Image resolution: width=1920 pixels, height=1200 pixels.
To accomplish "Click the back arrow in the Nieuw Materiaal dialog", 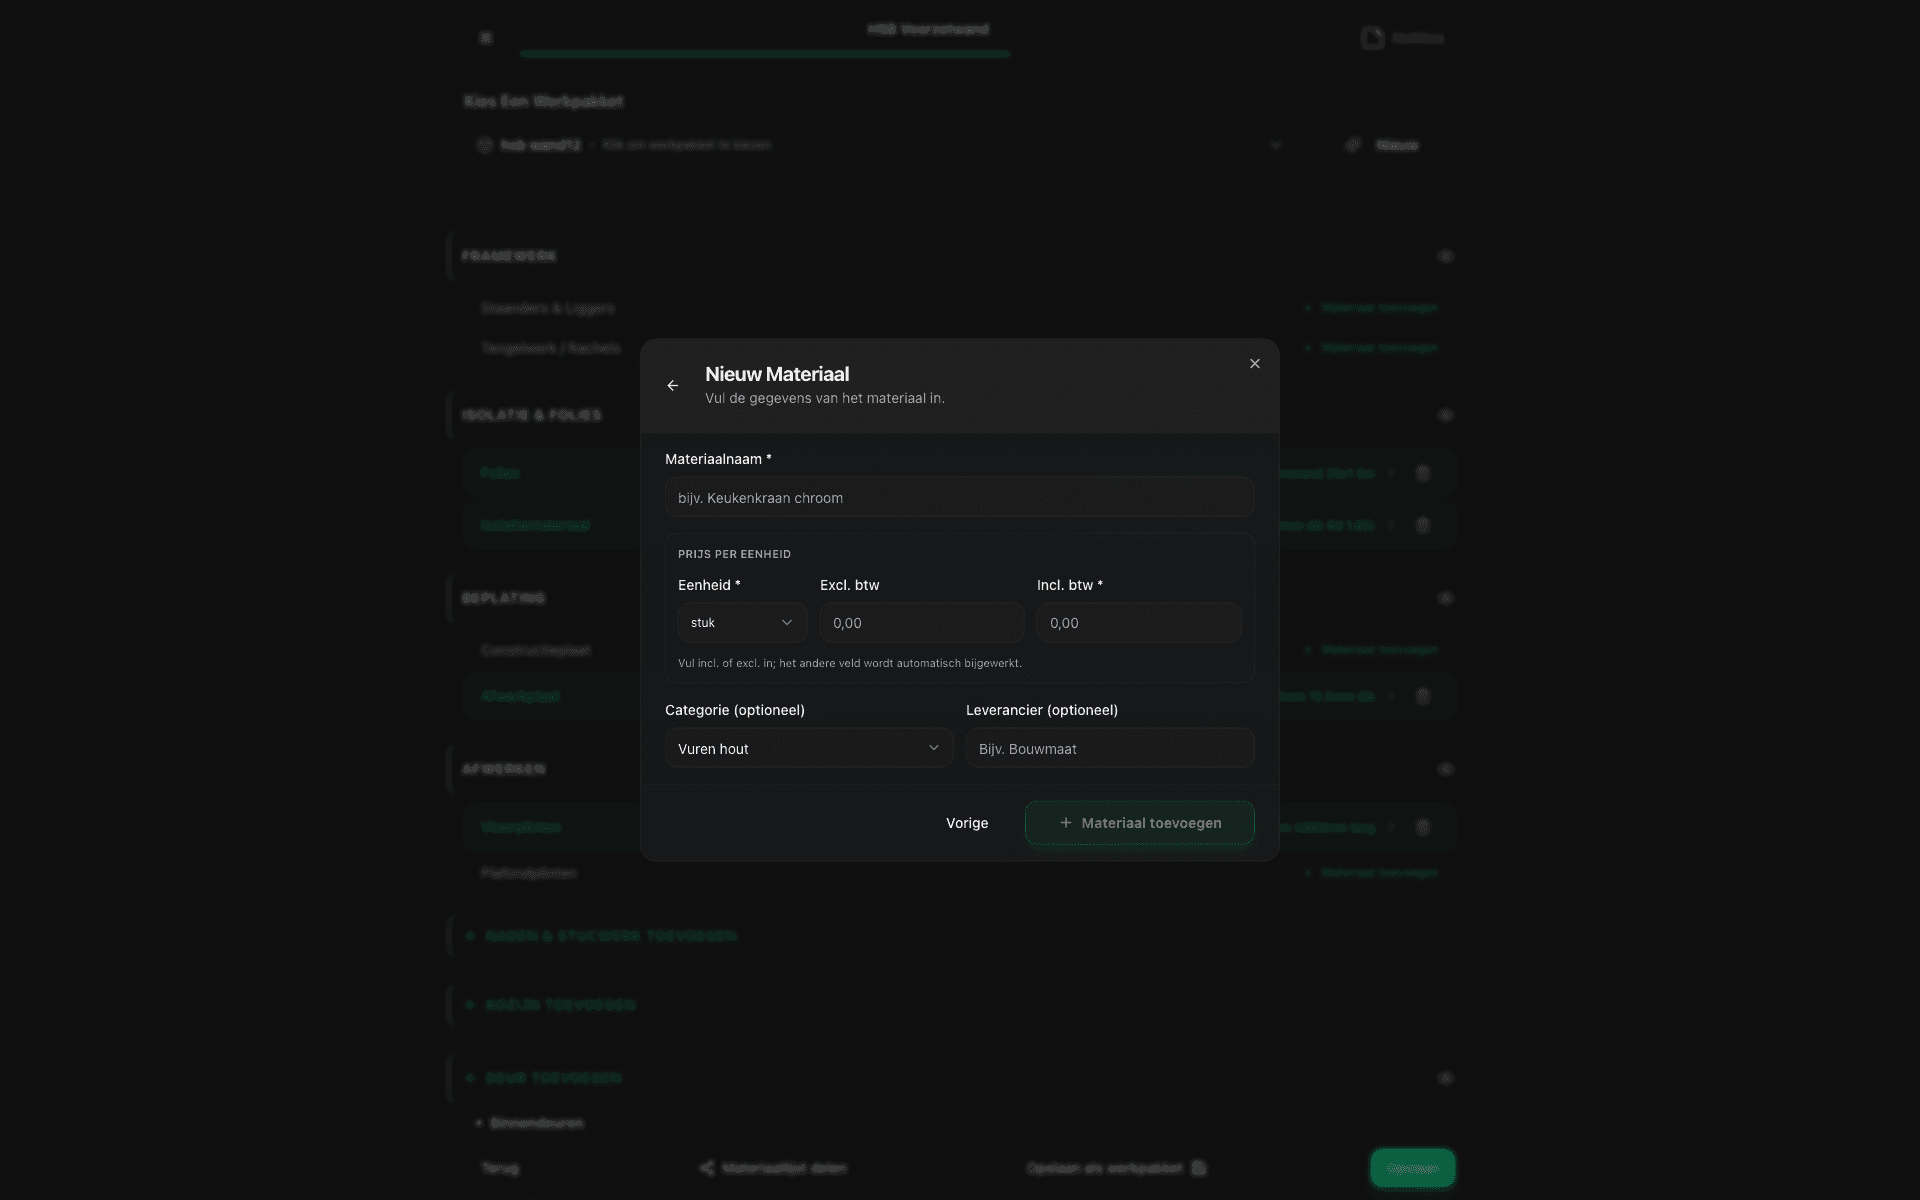I will tap(672, 386).
